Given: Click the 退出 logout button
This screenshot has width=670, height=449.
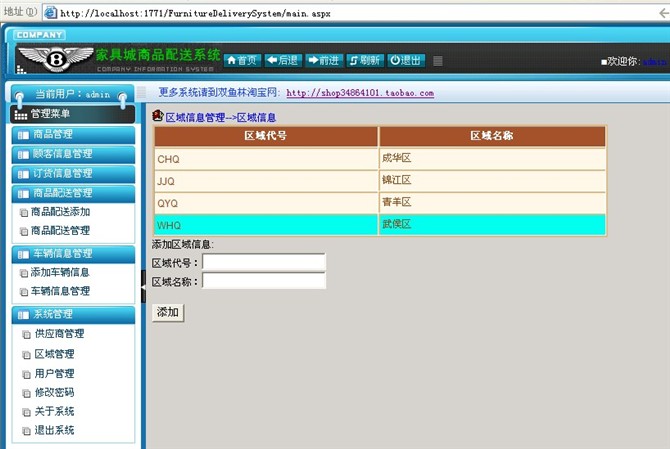Looking at the screenshot, I should pos(406,60).
